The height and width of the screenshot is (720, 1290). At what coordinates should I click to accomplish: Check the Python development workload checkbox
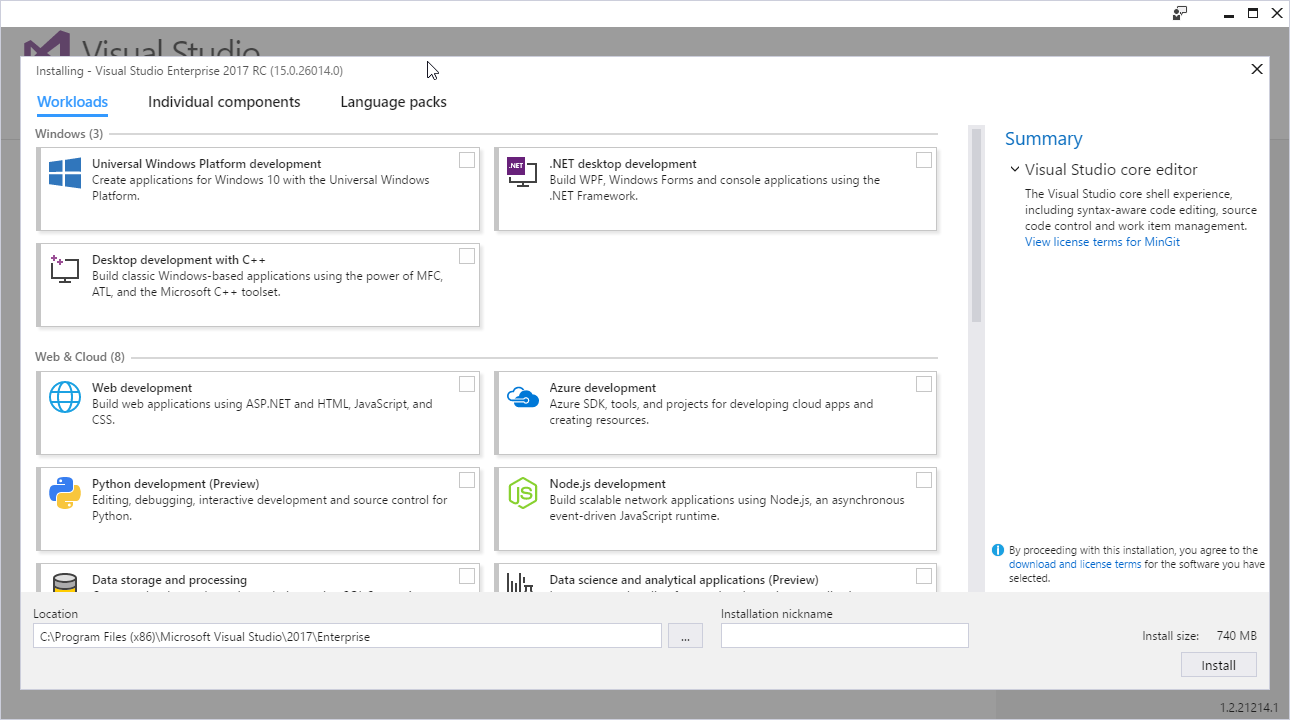point(466,479)
